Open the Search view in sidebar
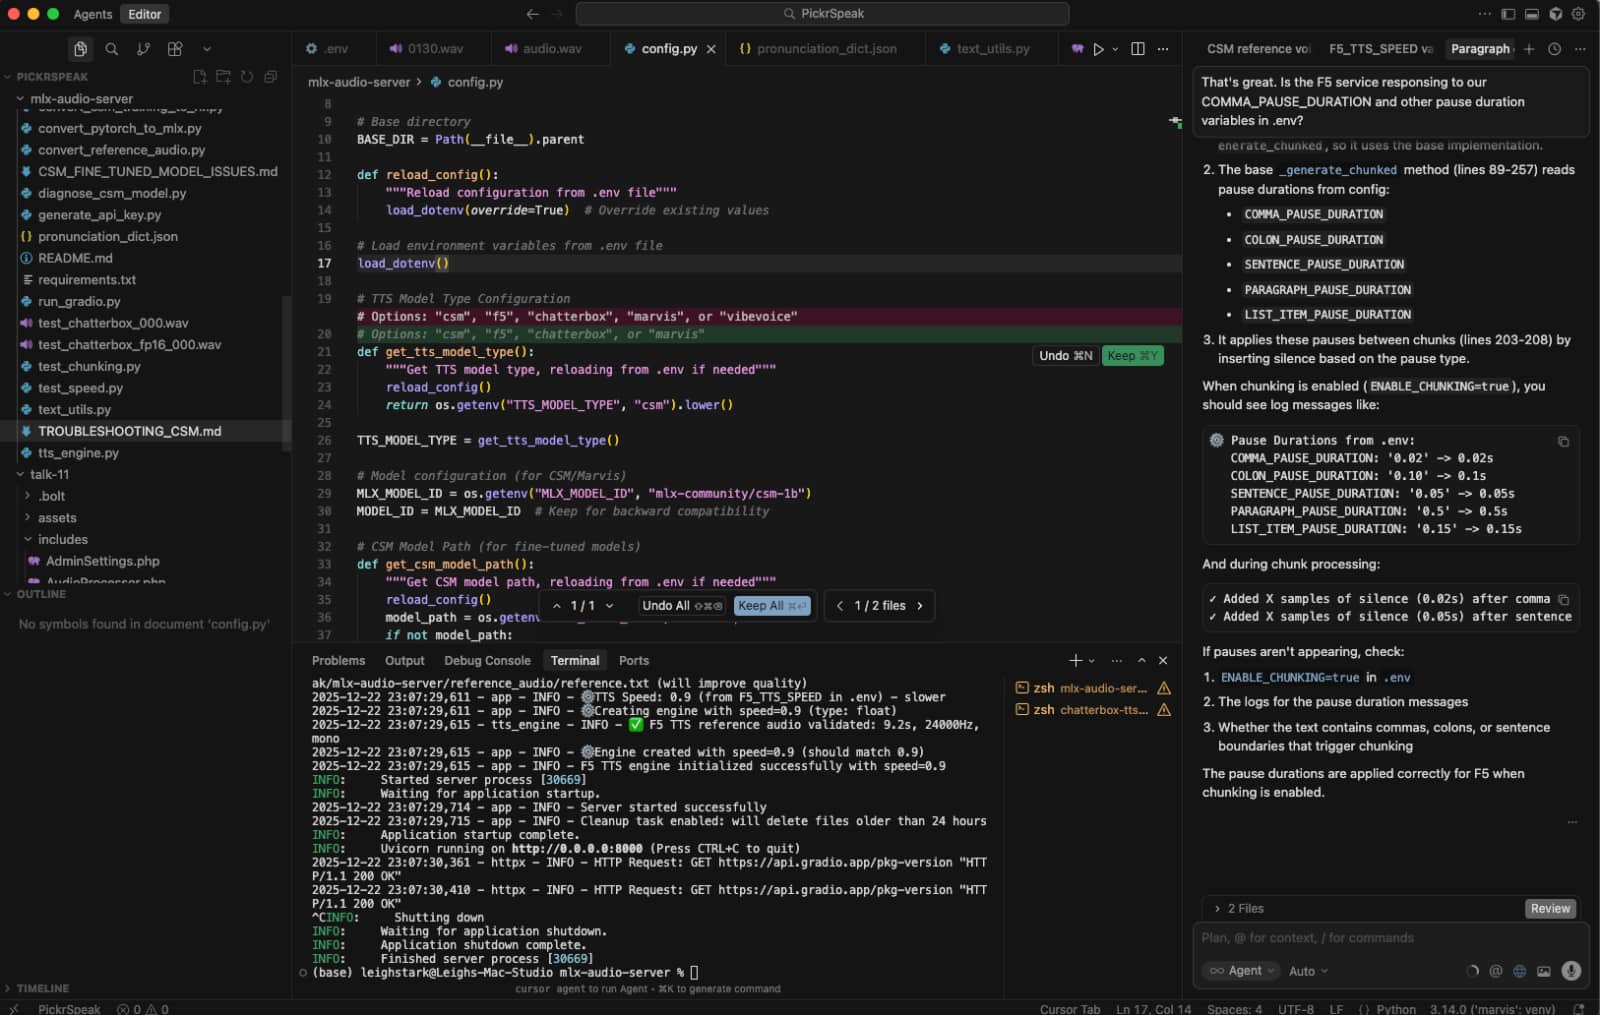This screenshot has height=1015, width=1600. coord(112,49)
